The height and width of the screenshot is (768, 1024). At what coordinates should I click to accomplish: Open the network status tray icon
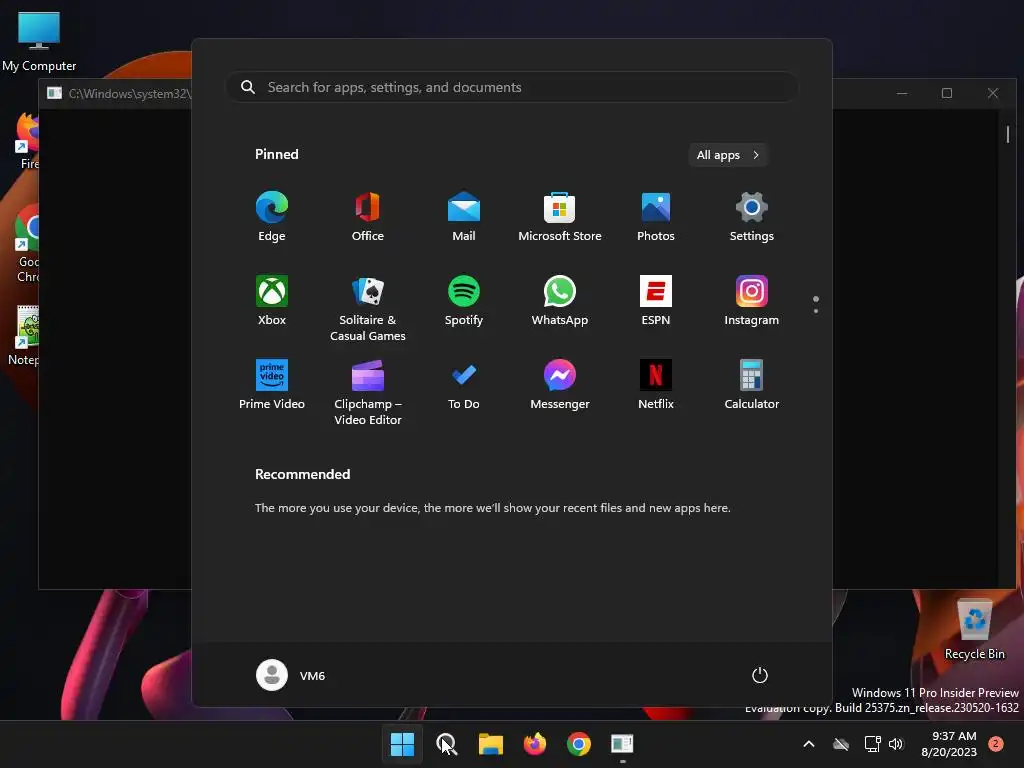pos(872,744)
